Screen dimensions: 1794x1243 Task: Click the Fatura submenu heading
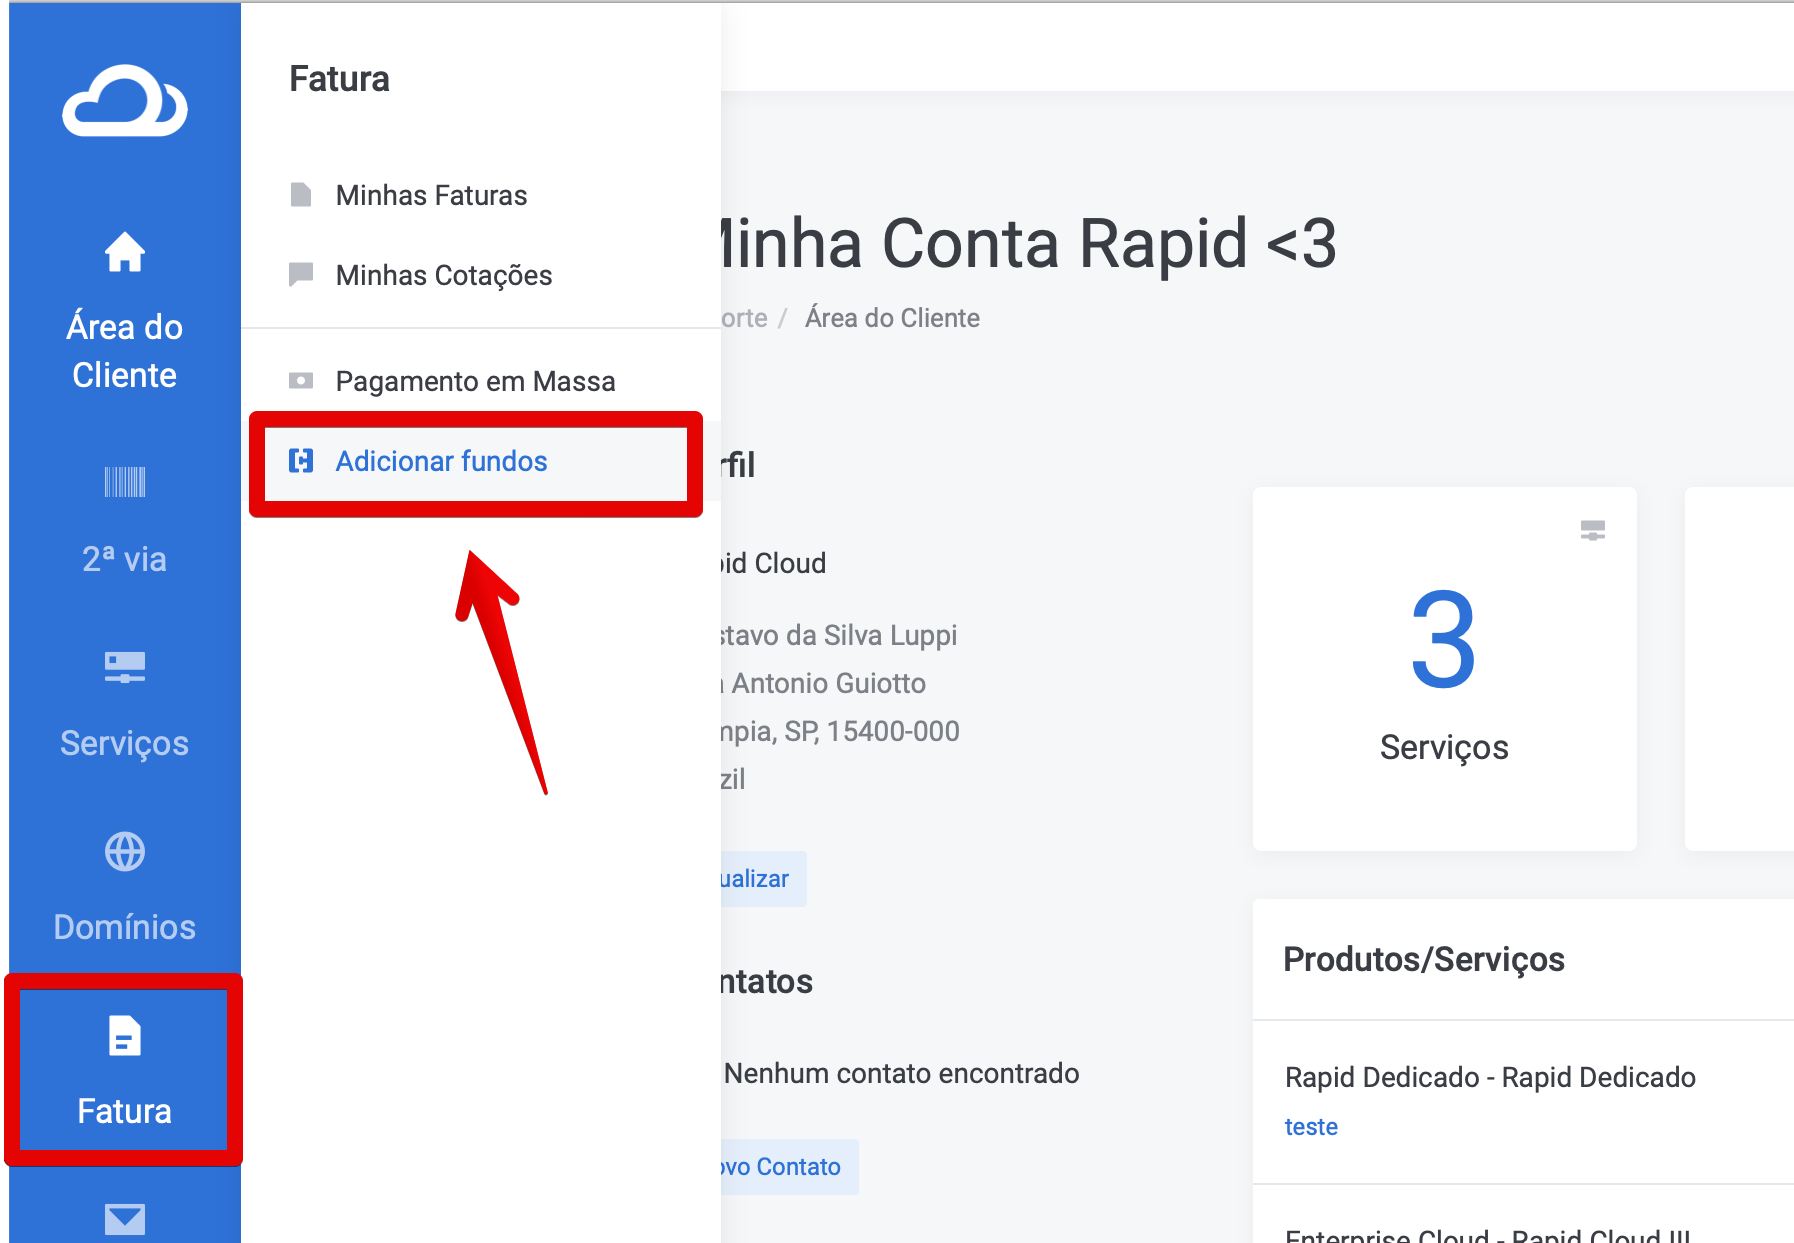339,79
